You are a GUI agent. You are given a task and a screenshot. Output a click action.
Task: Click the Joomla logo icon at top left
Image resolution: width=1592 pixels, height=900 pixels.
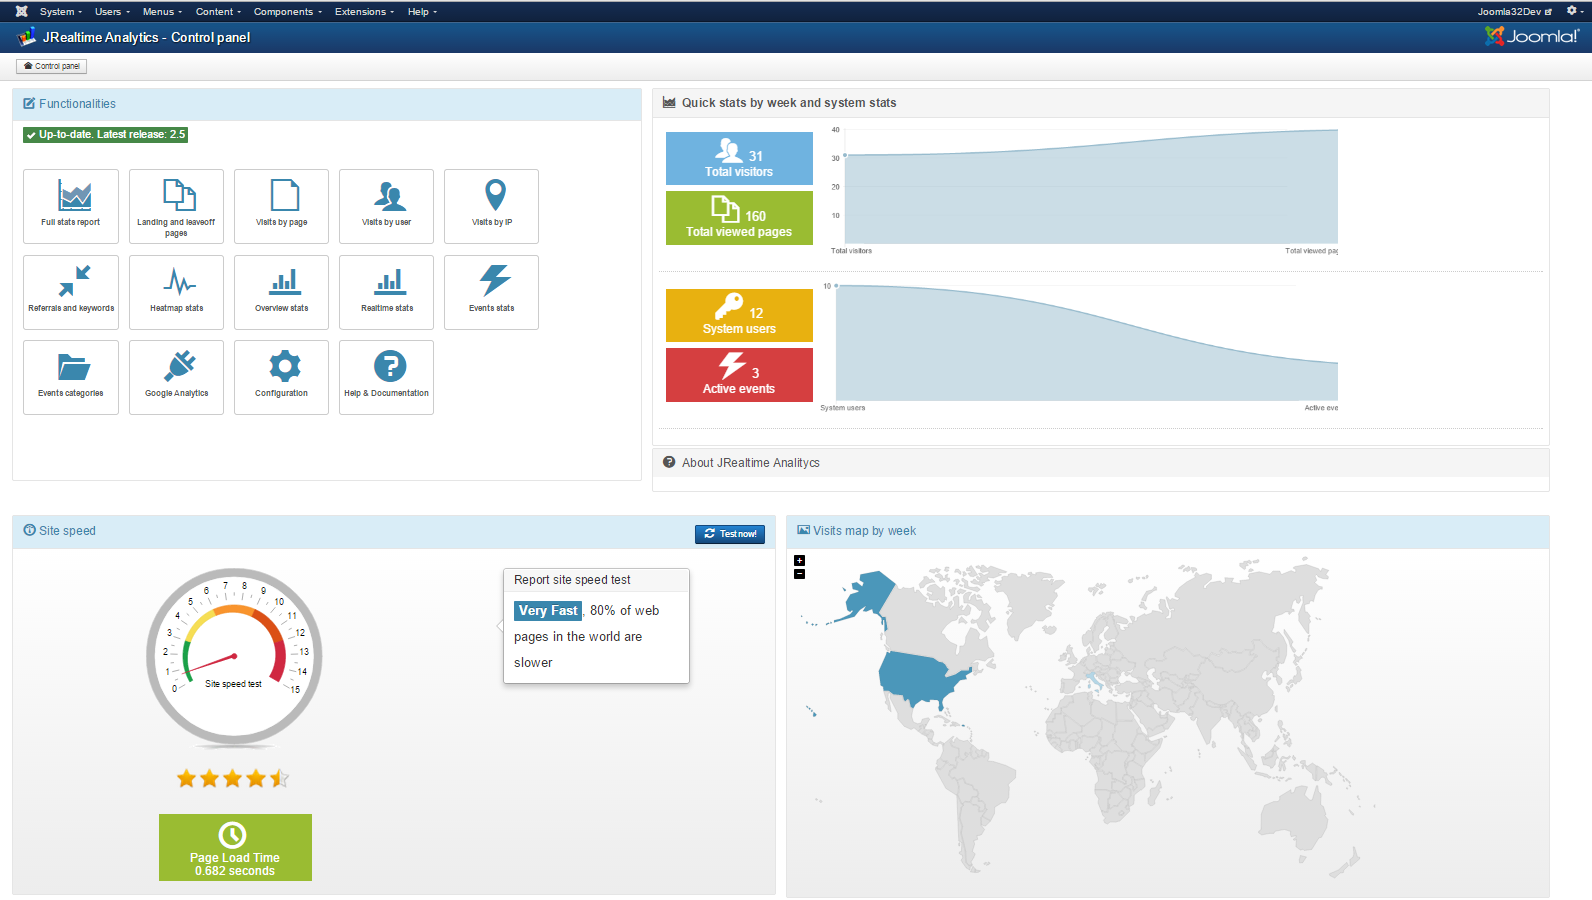tap(21, 11)
